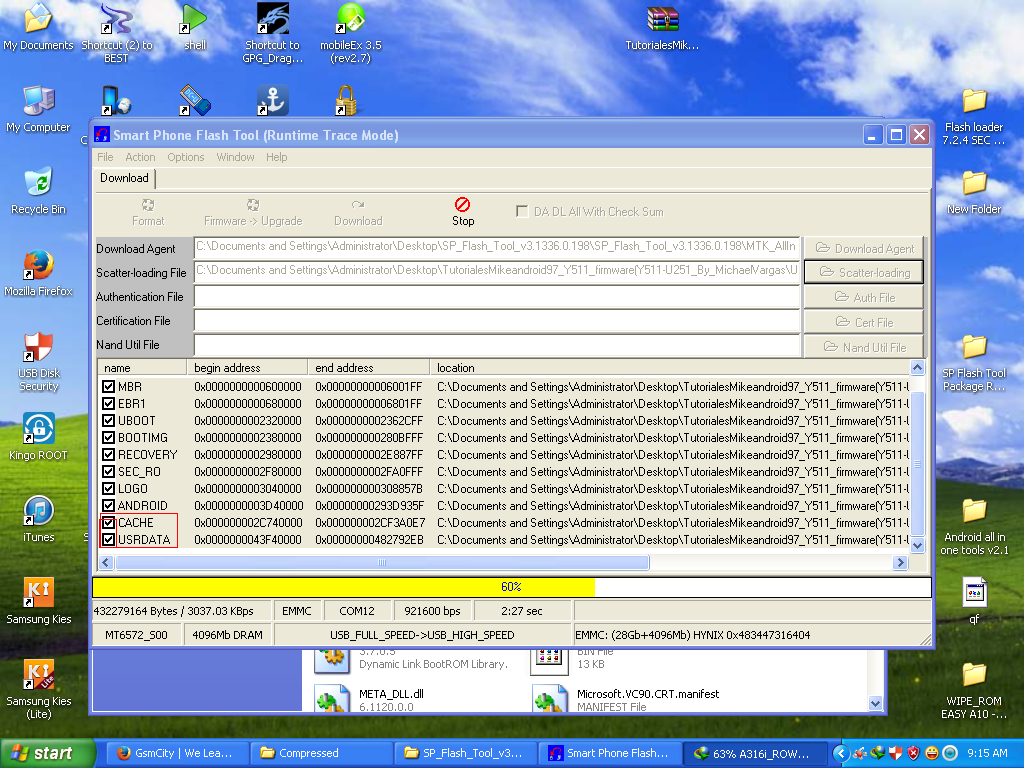Select the Download tab
The height and width of the screenshot is (768, 1024).
[x=124, y=178]
